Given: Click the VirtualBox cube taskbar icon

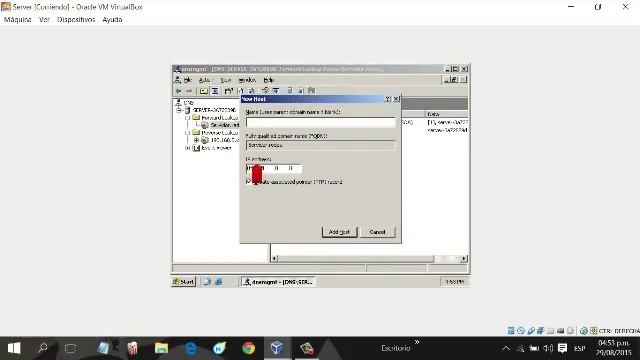Looking at the screenshot, I should [277, 348].
